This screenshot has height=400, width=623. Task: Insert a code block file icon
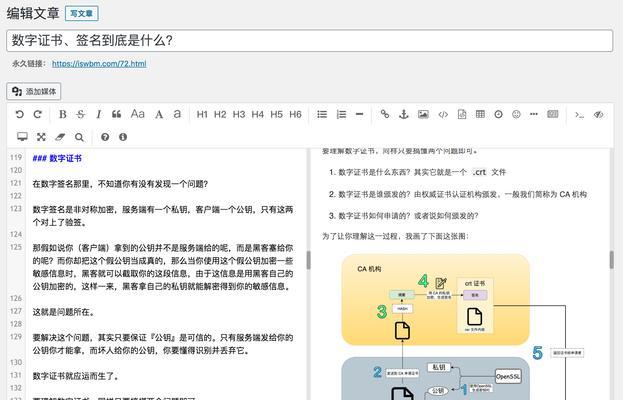point(462,114)
